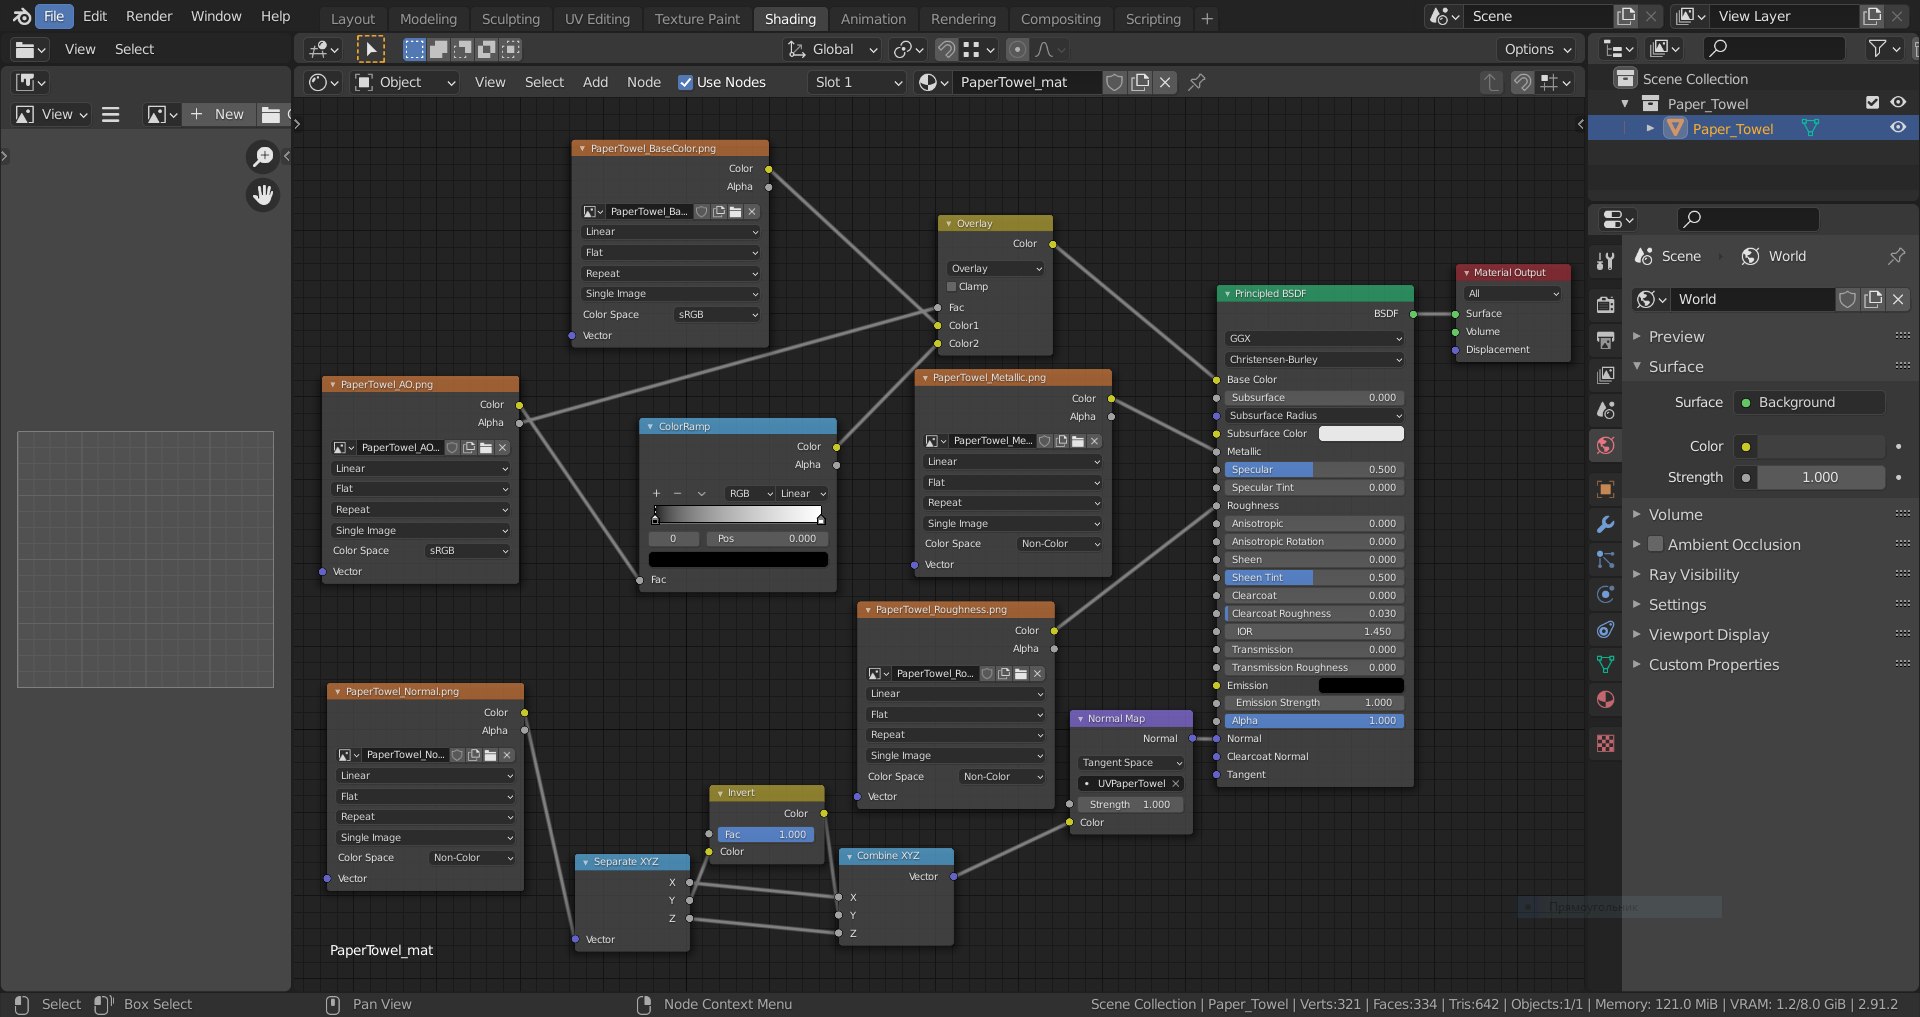Enable the Ambient Occlusion checkbox
The image size is (1920, 1017).
pyautogui.click(x=1656, y=544)
